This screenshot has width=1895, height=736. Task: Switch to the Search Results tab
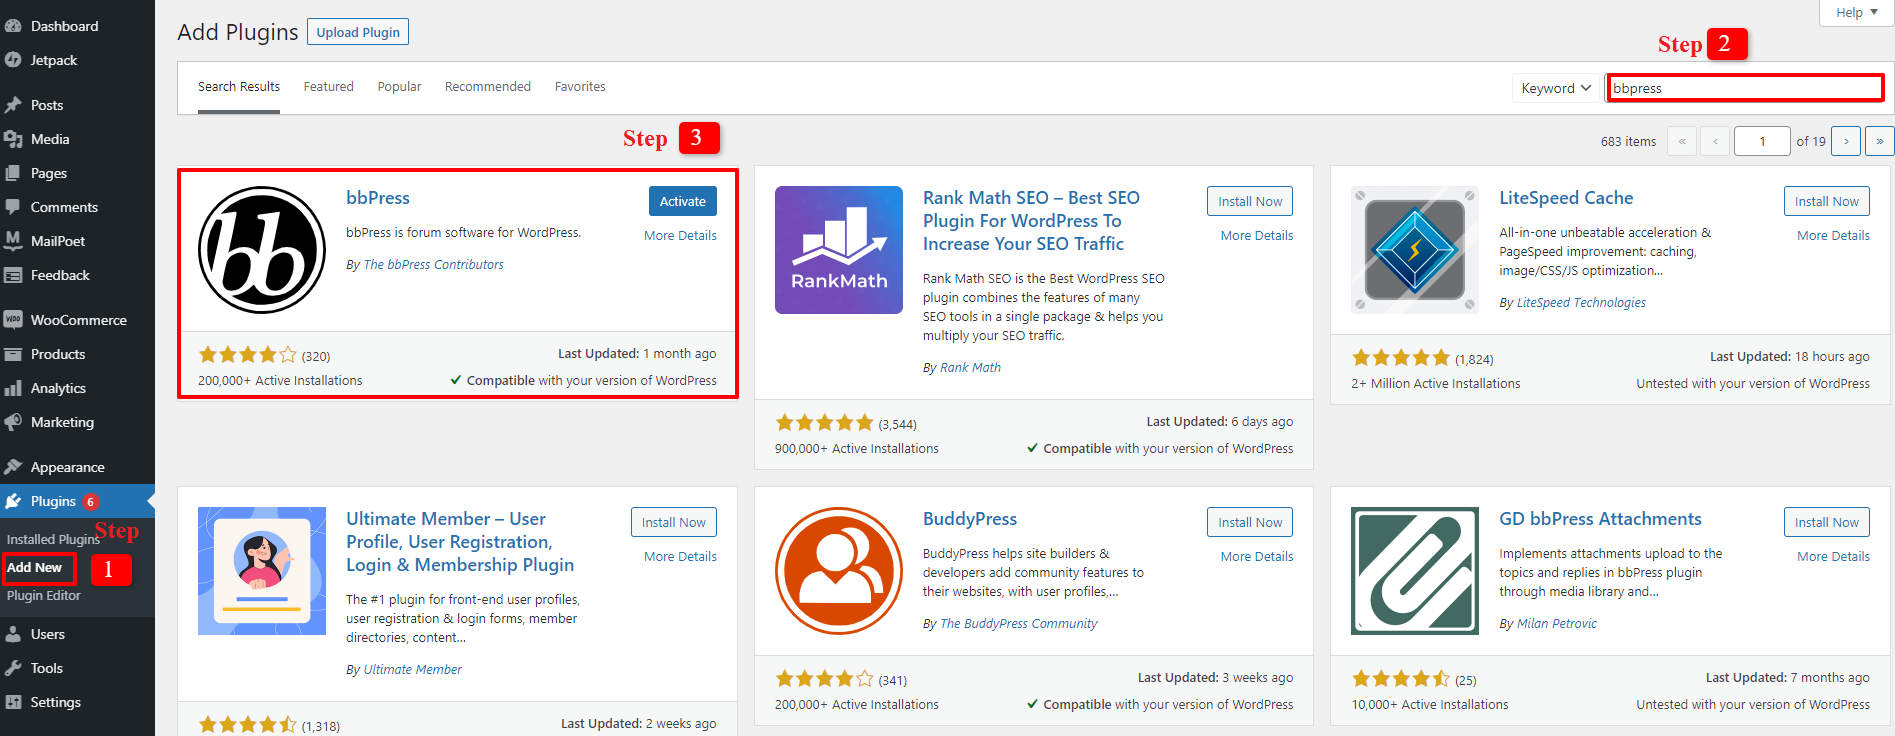[x=239, y=87]
